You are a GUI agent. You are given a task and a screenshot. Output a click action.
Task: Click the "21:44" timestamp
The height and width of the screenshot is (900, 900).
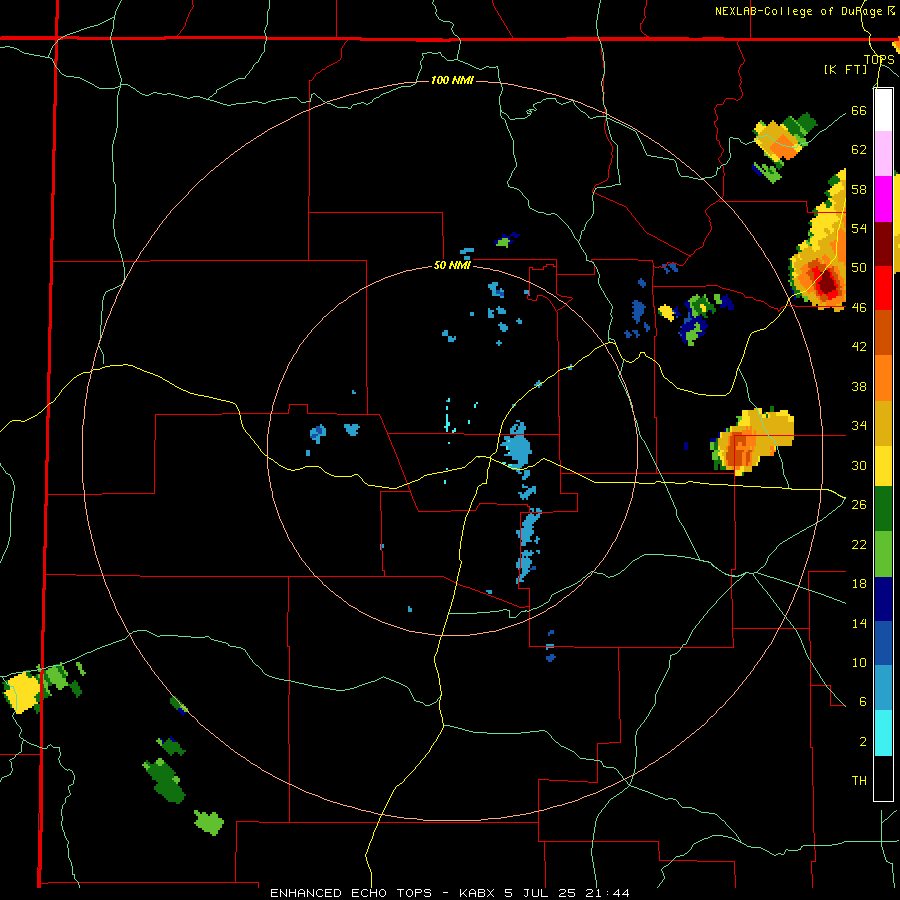tap(608, 893)
